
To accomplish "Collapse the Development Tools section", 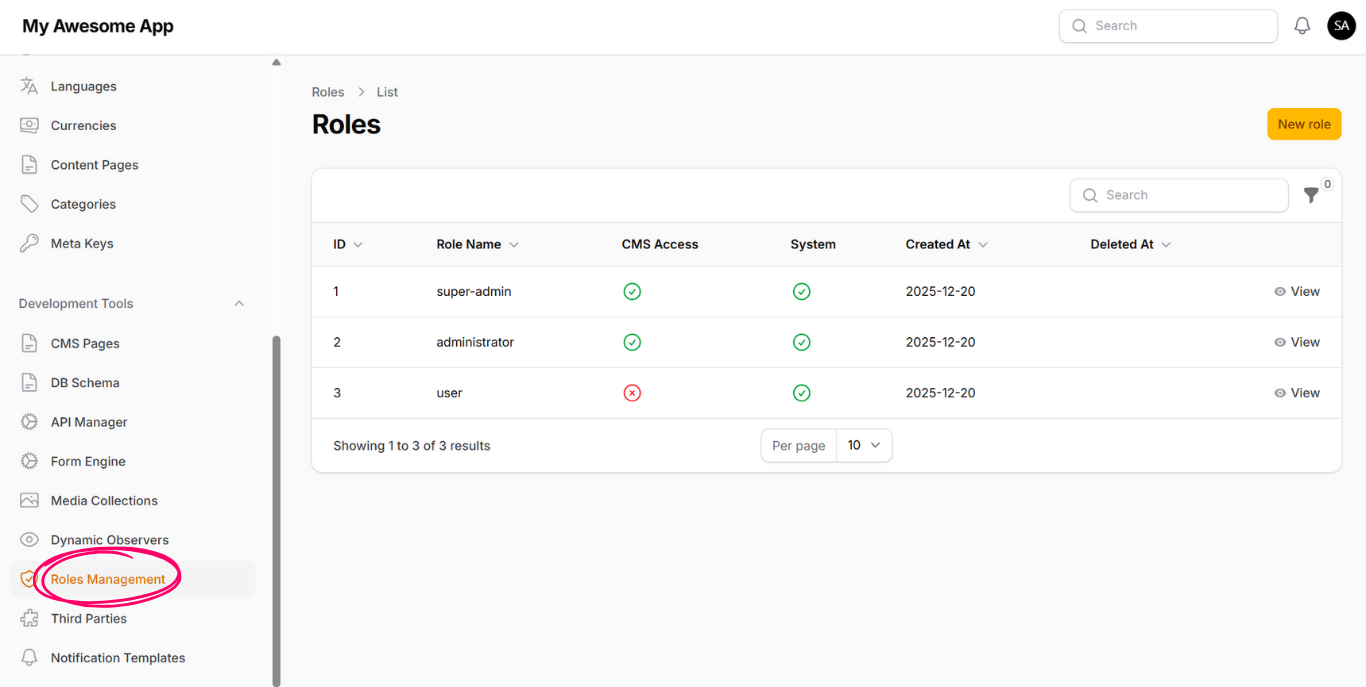I will (x=239, y=304).
